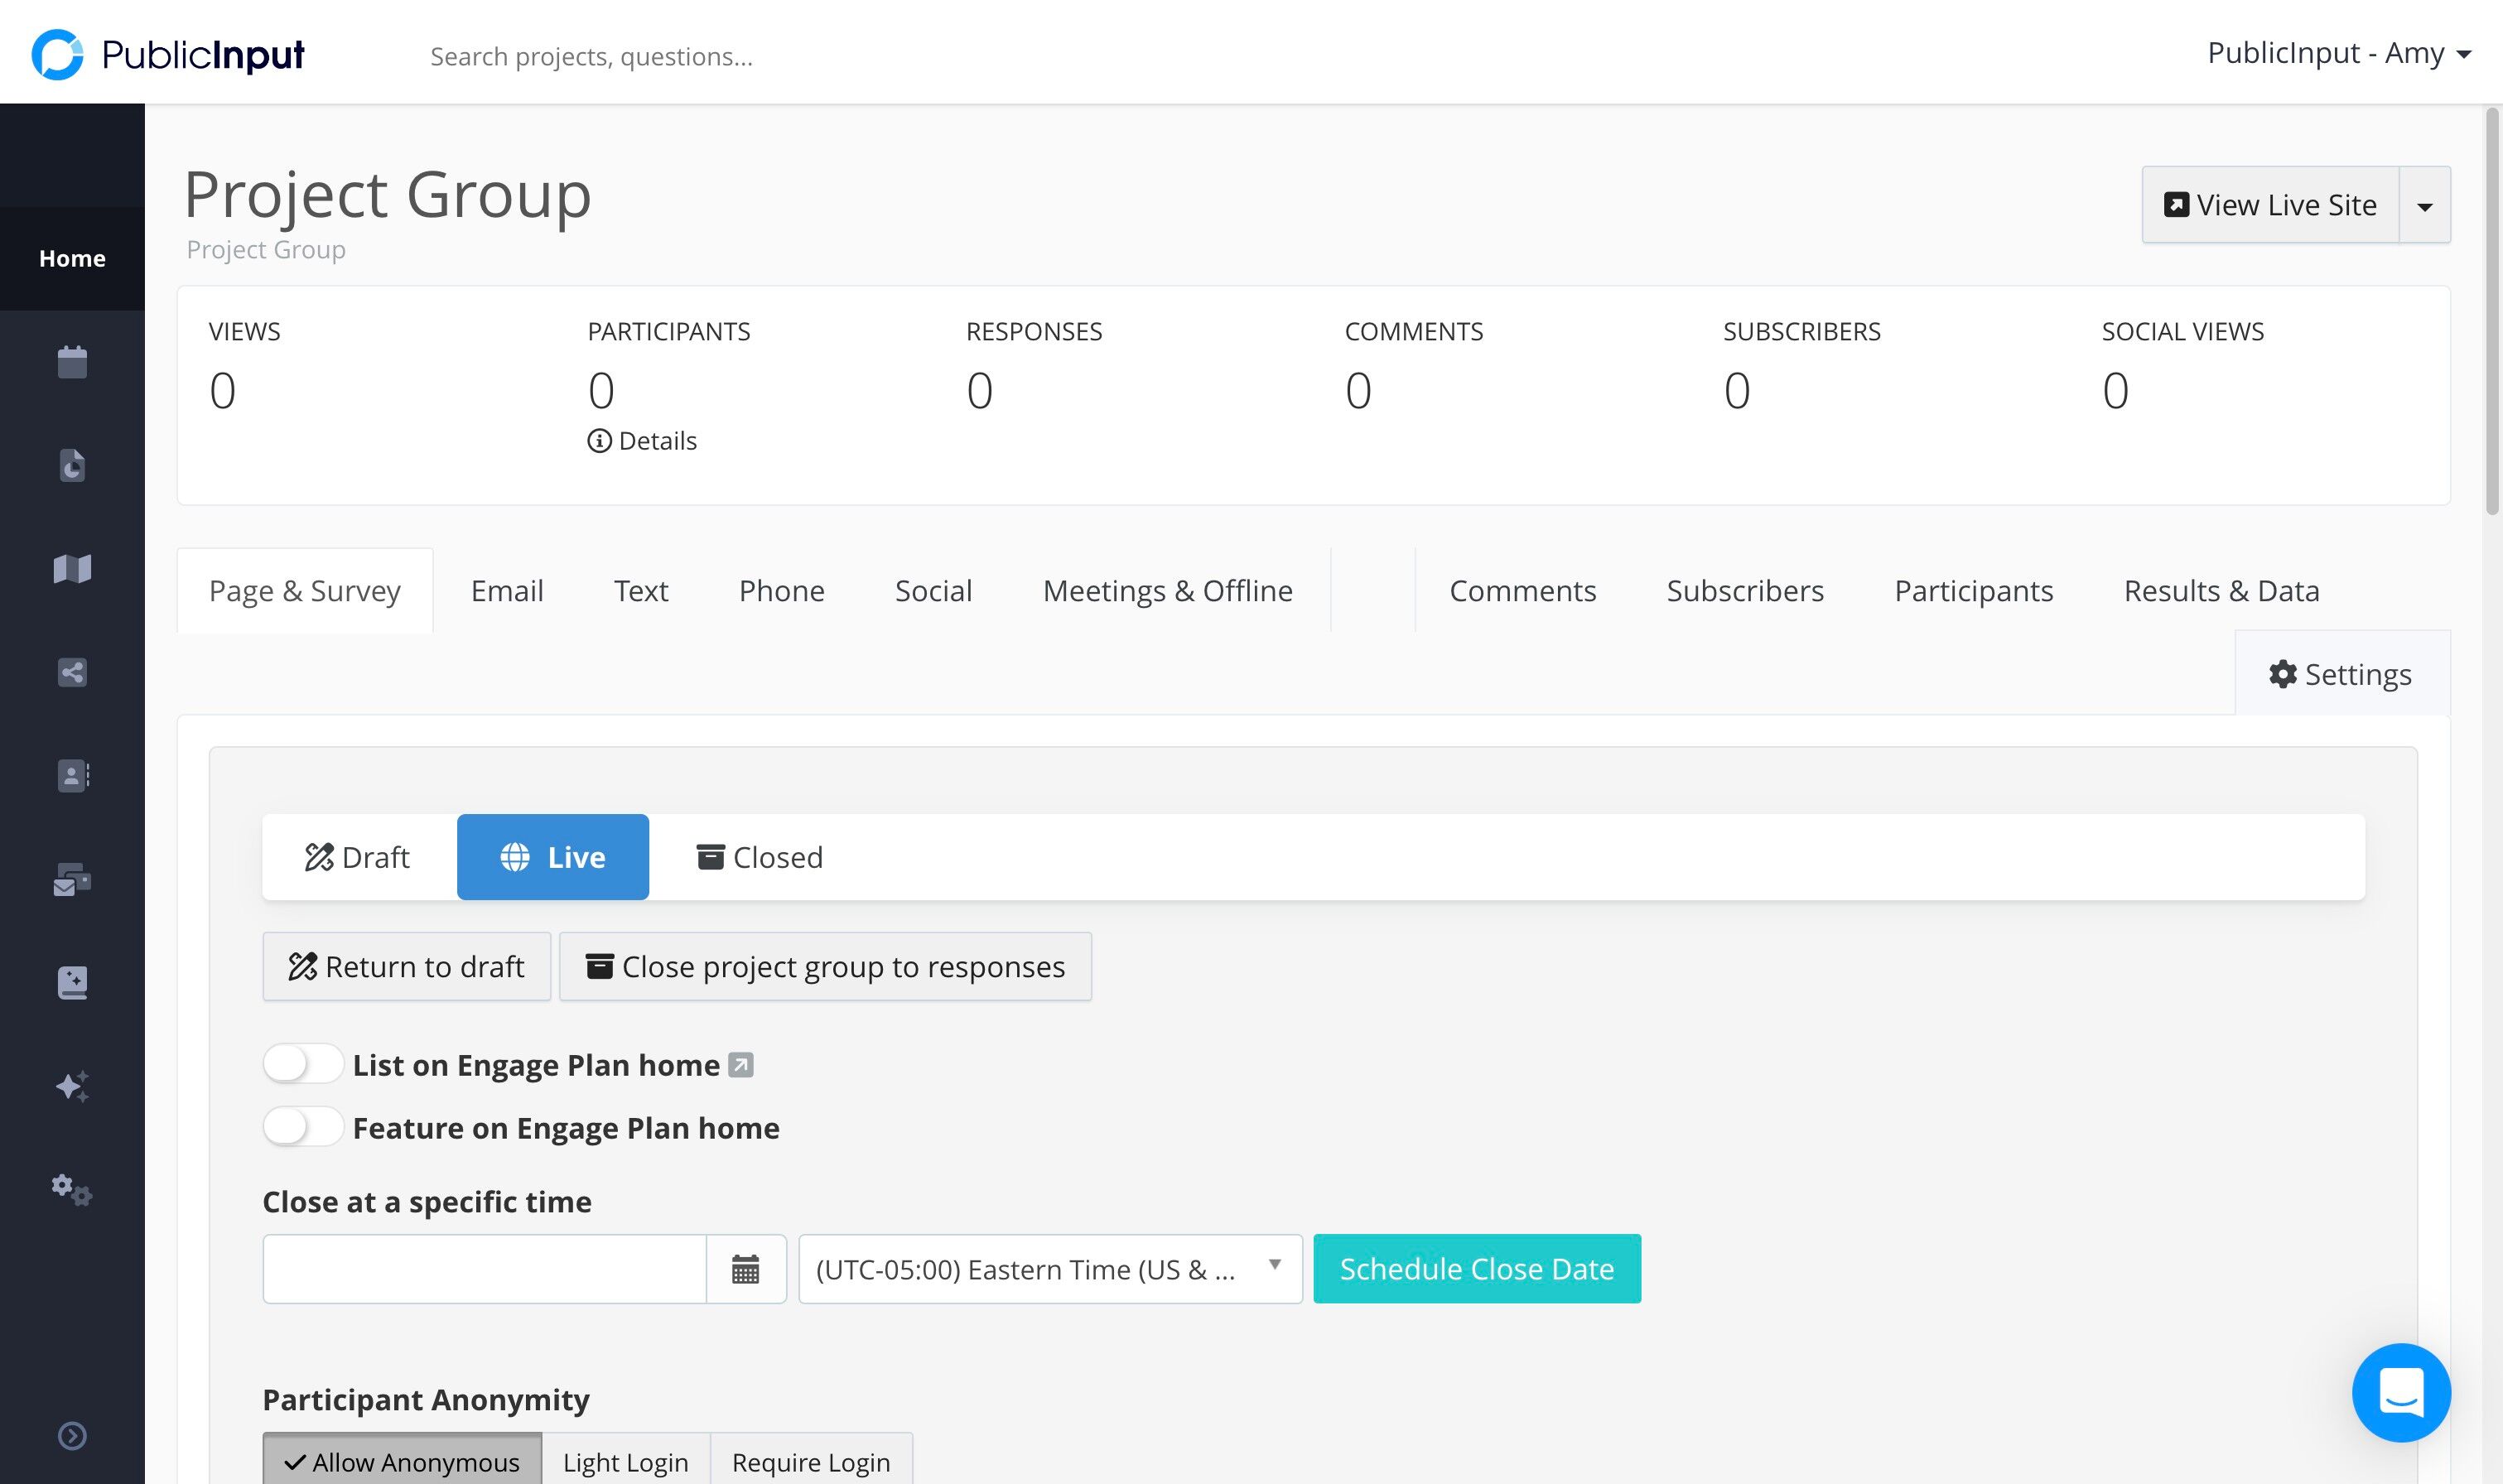Image resolution: width=2503 pixels, height=1484 pixels.
Task: Click the close date input field
Action: click(485, 1269)
